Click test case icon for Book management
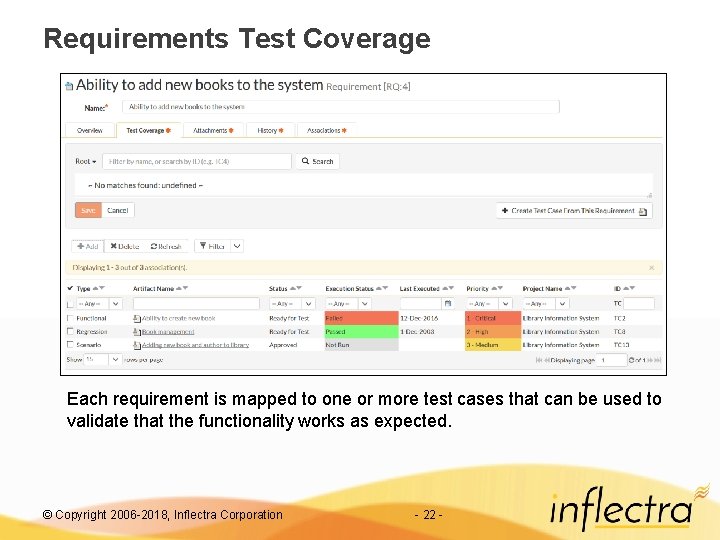This screenshot has width=720, height=540. click(136, 332)
